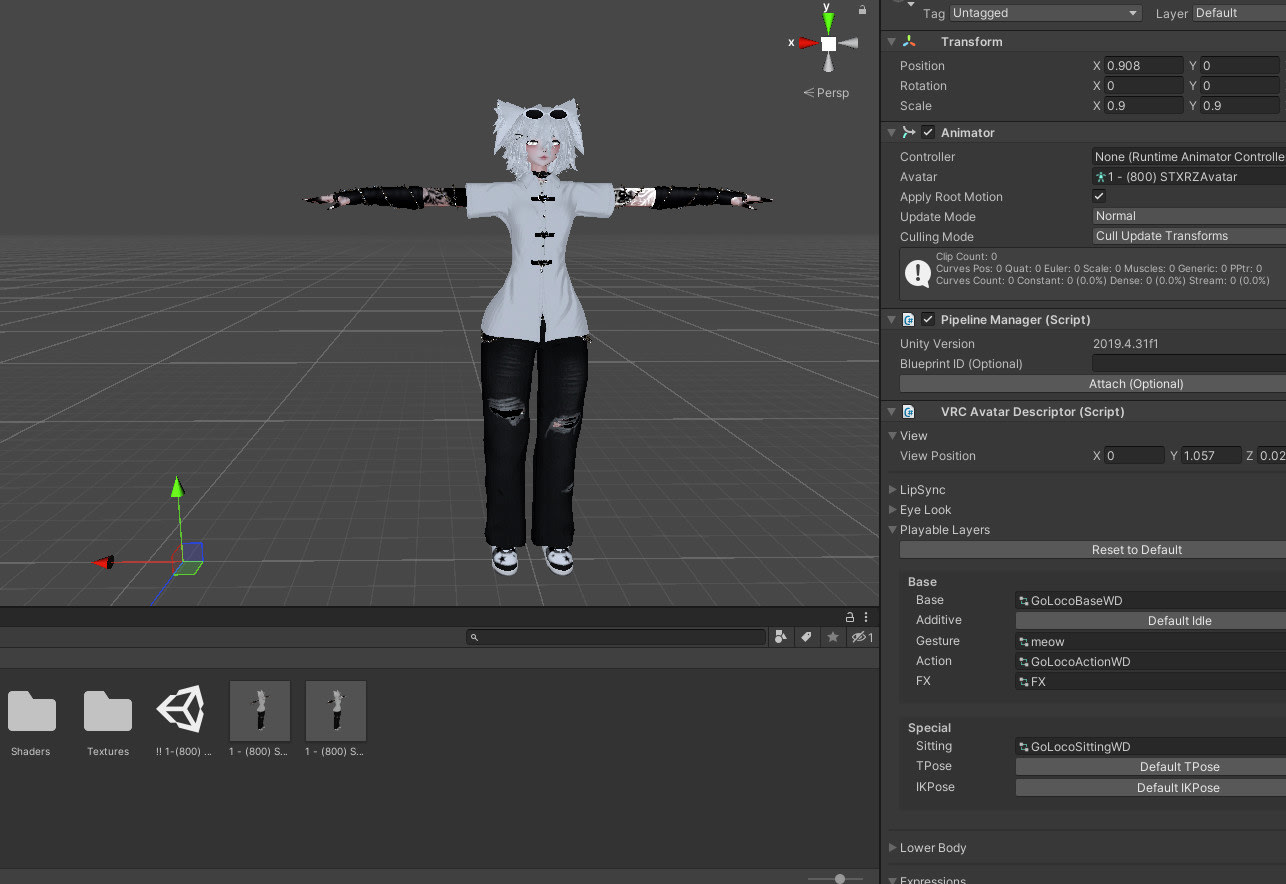Toggle hidden packages visibility eye icon
Image resolution: width=1286 pixels, height=884 pixels.
click(860, 638)
